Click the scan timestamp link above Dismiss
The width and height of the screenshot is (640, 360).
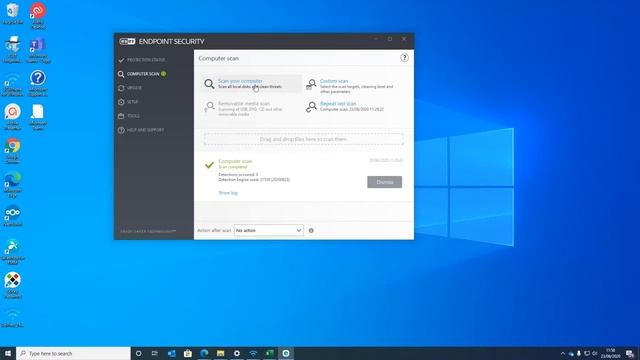pos(386,160)
